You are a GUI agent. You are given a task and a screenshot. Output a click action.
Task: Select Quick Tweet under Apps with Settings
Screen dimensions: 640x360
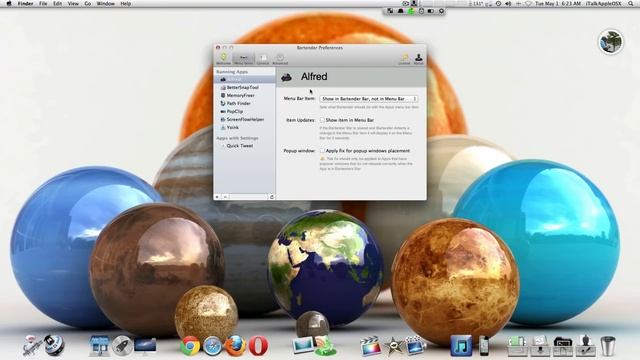coord(245,146)
